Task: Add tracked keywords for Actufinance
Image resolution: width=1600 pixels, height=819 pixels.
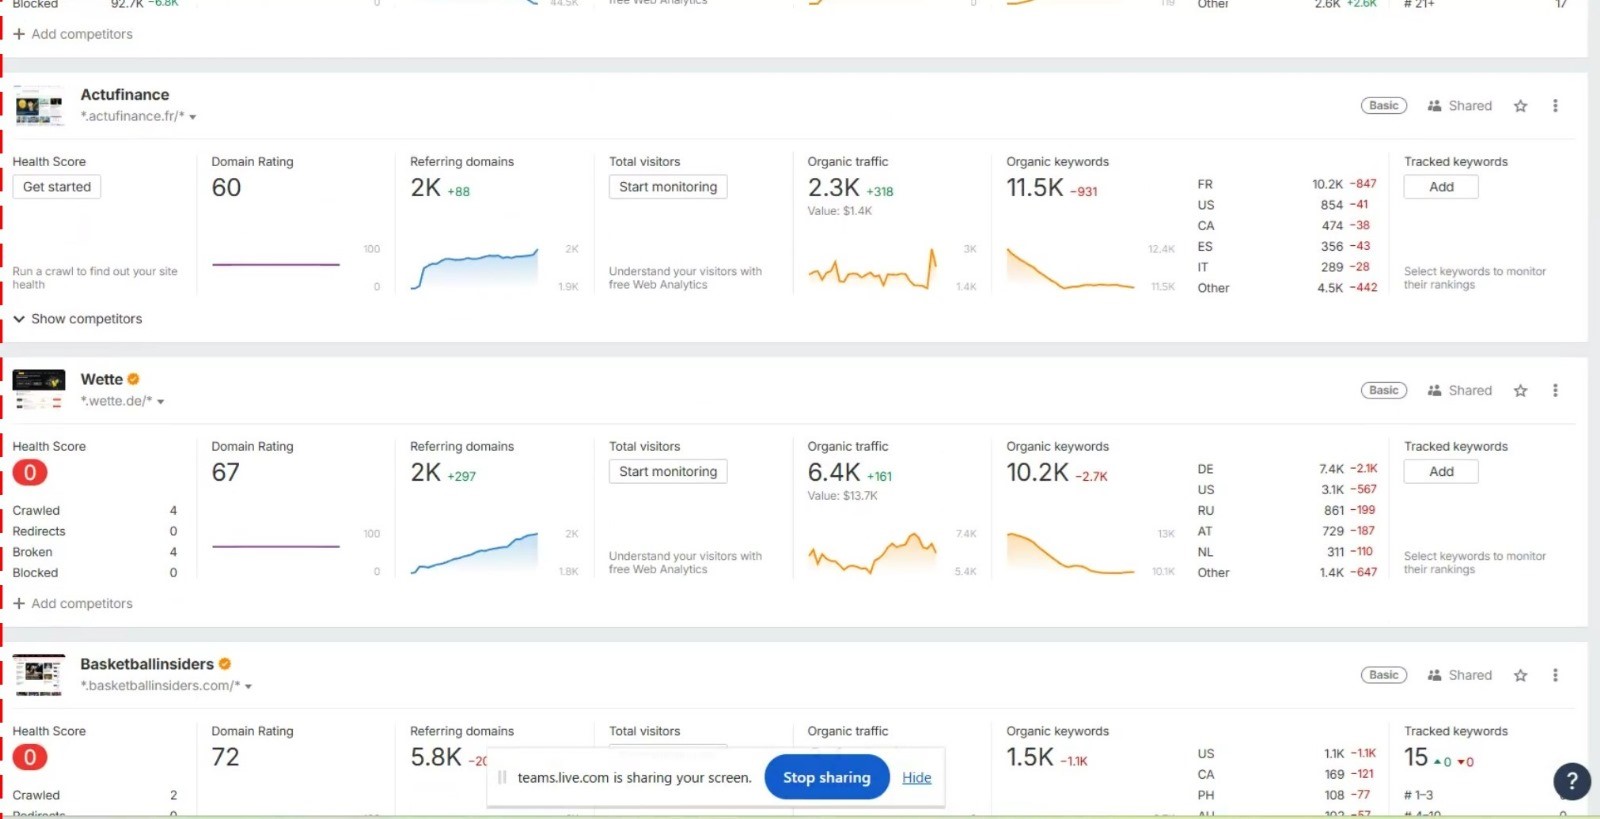Action: click(1441, 187)
